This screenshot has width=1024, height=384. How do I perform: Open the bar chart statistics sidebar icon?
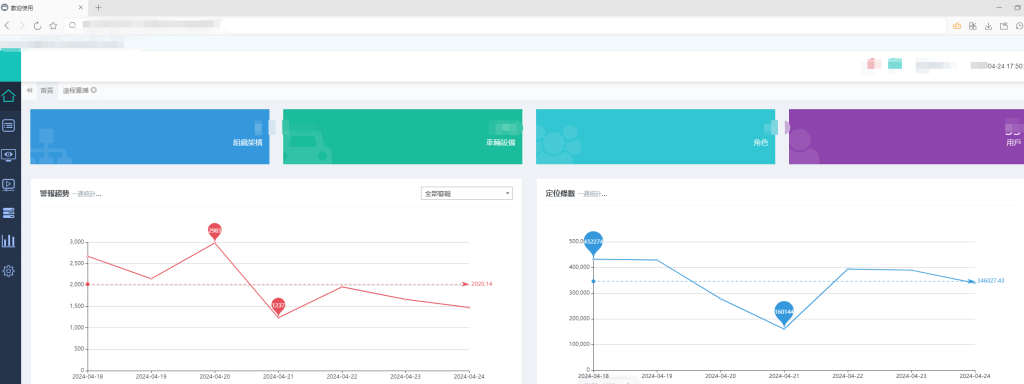coord(8,241)
